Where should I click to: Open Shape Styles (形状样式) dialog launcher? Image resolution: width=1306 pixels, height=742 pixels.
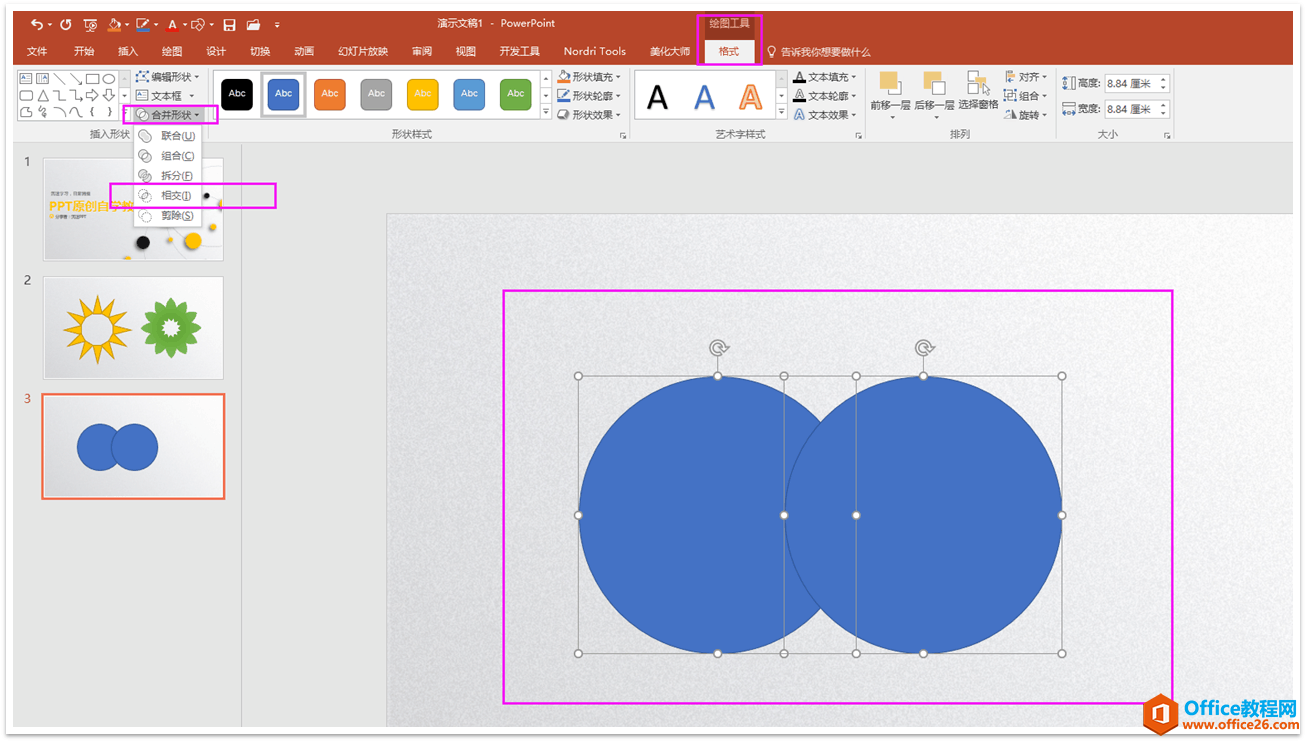click(623, 135)
